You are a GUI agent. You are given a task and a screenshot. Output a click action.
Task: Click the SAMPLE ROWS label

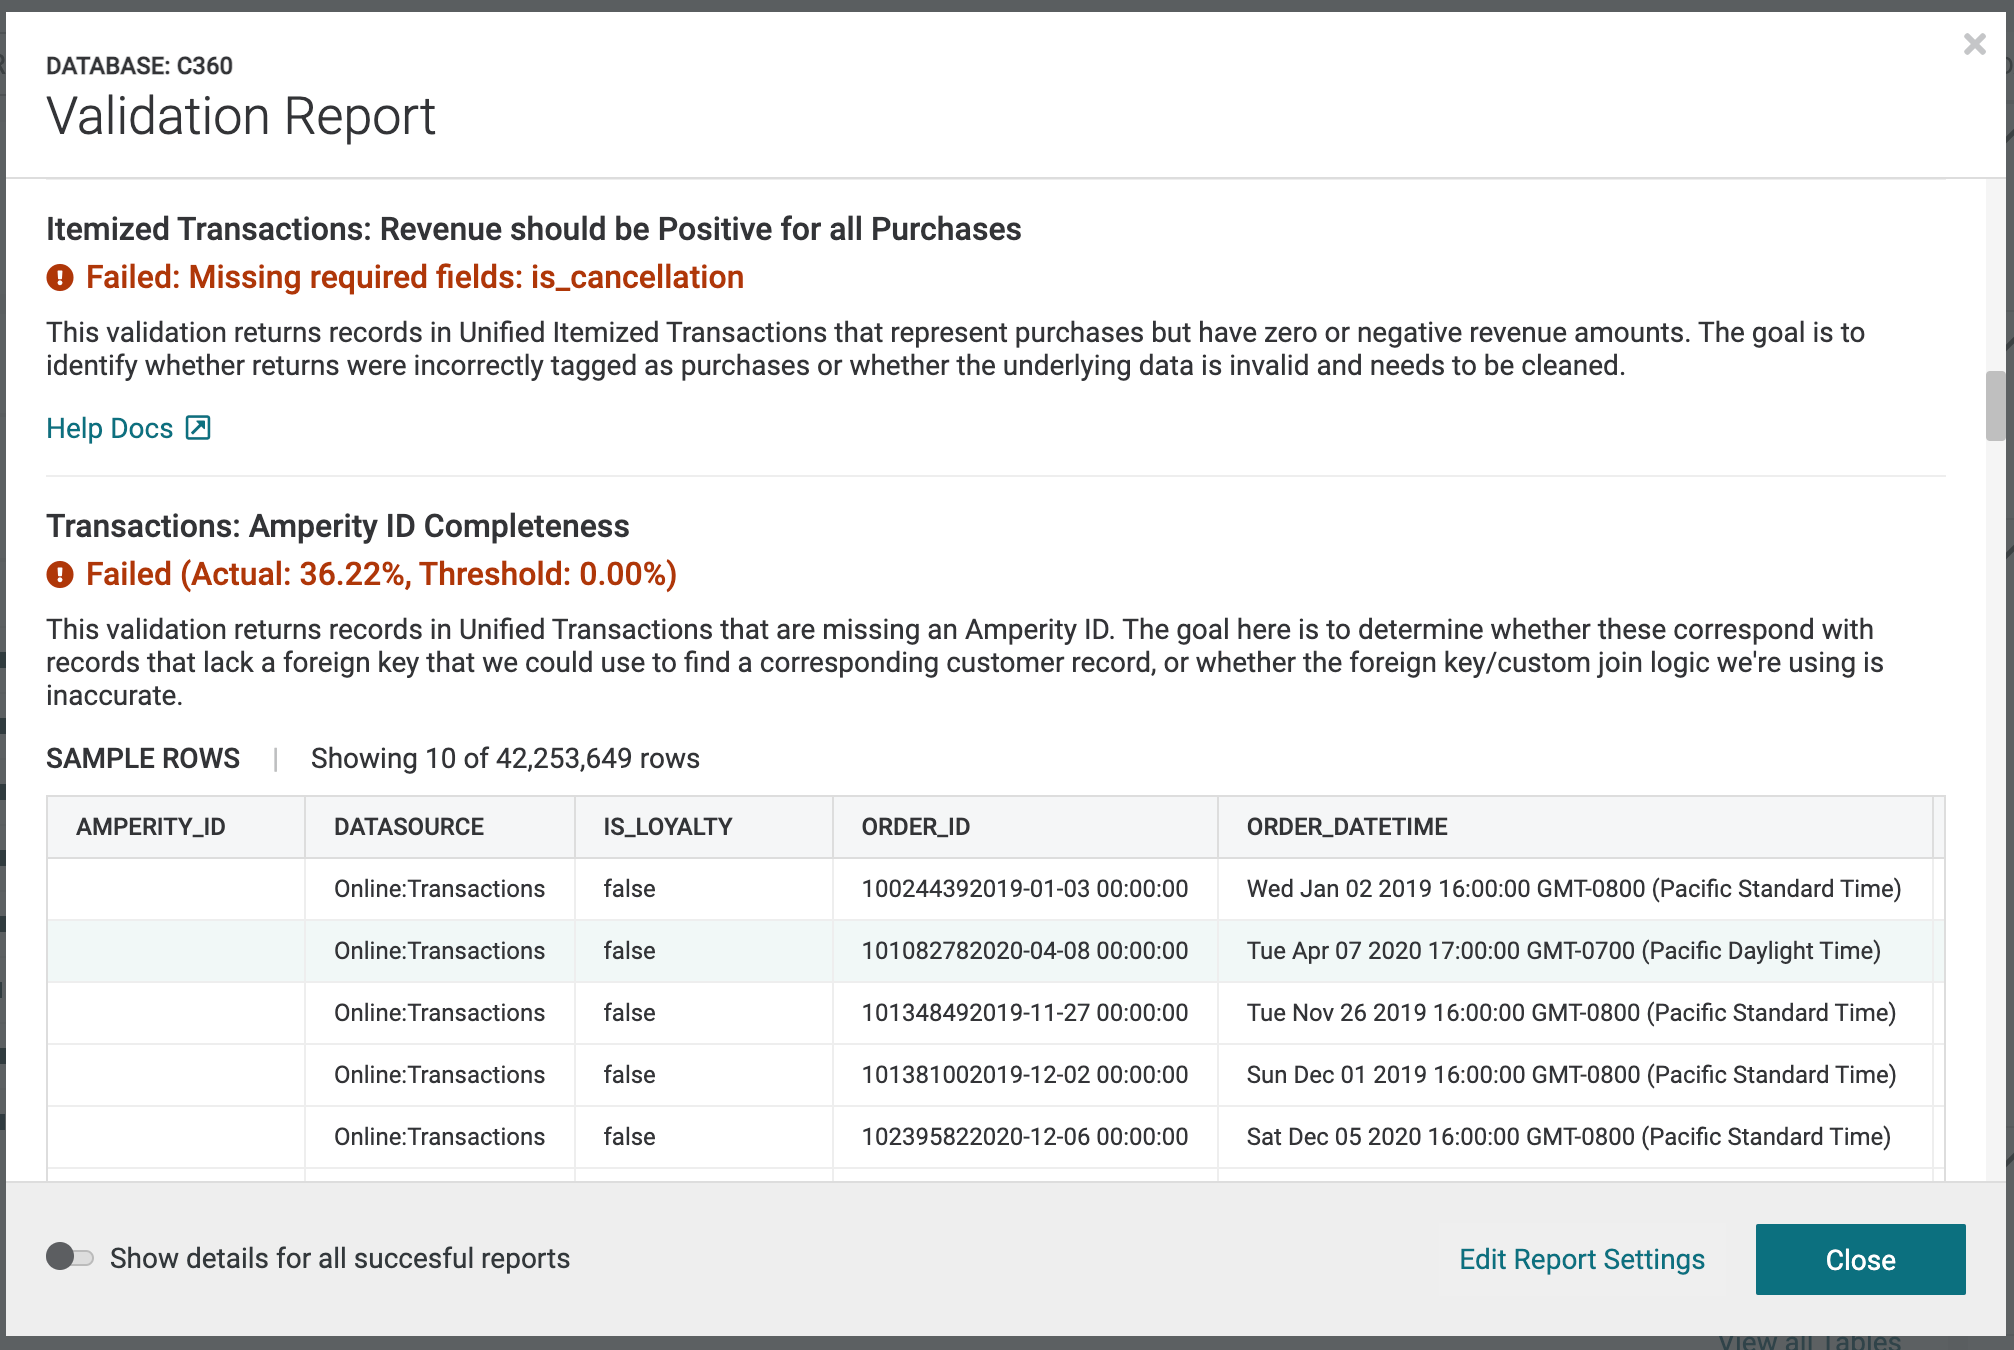[x=143, y=758]
